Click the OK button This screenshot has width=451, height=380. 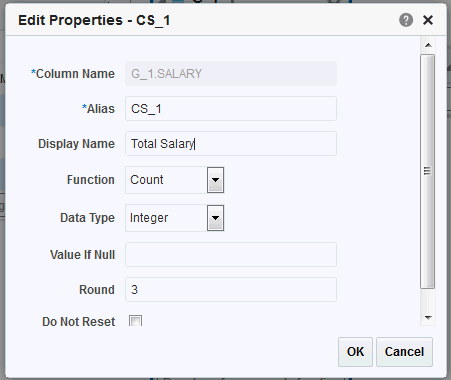(x=355, y=352)
